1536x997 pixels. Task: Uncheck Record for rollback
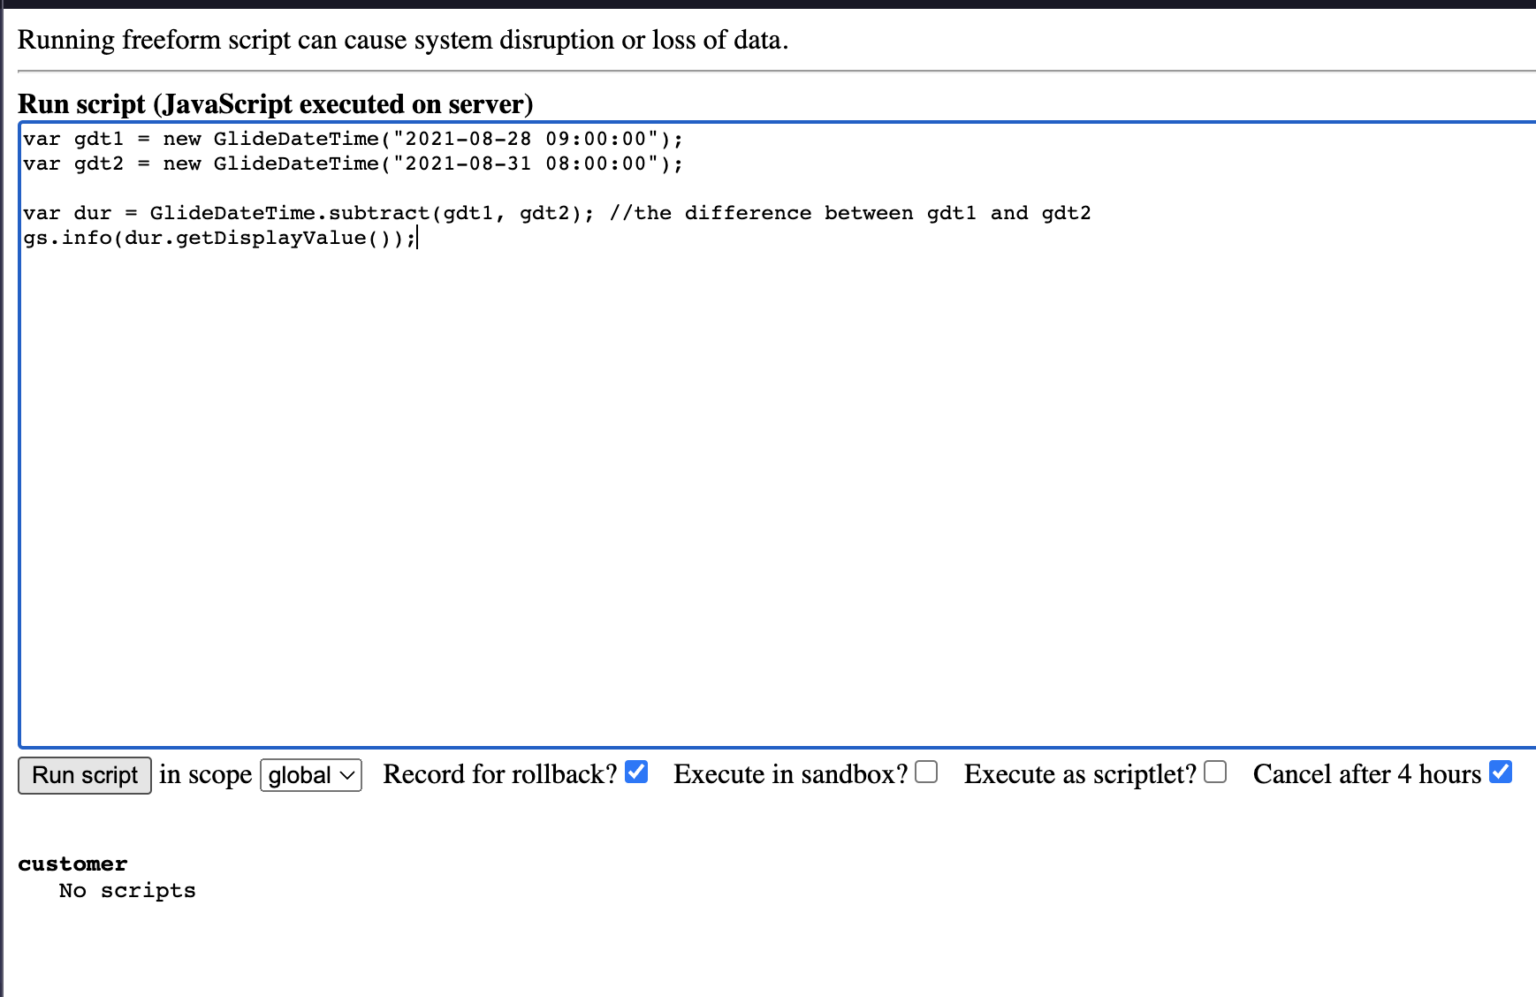[x=636, y=772]
